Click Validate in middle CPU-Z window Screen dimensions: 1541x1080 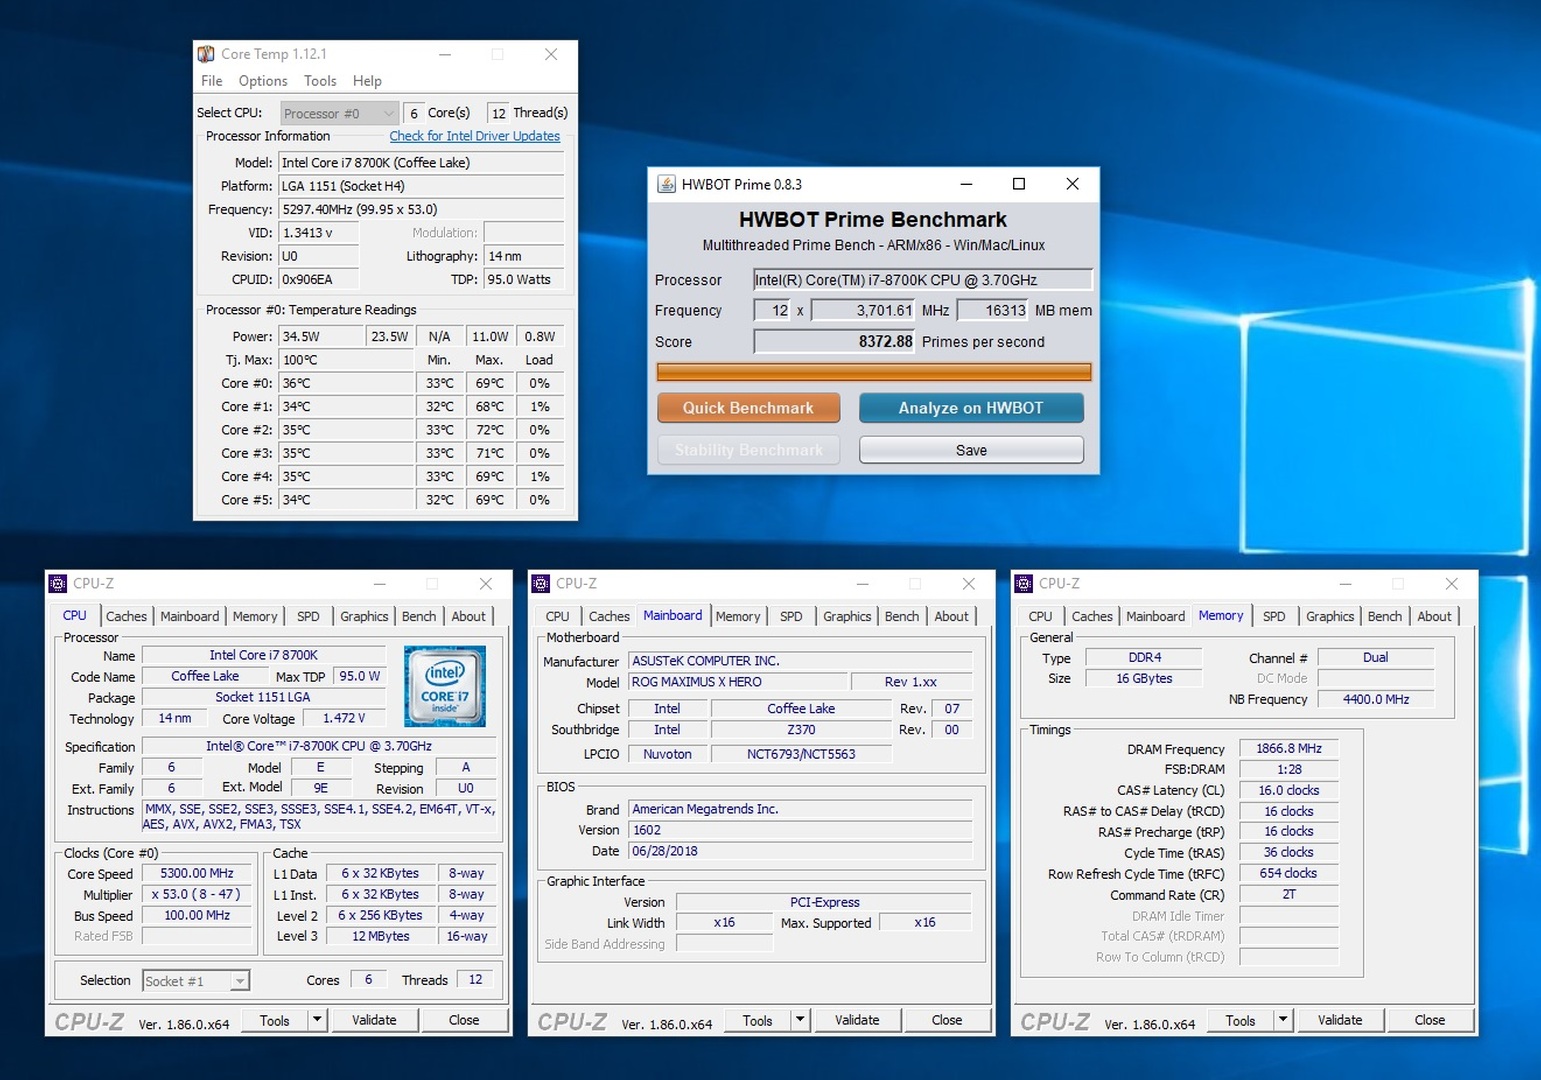pyautogui.click(x=857, y=1020)
